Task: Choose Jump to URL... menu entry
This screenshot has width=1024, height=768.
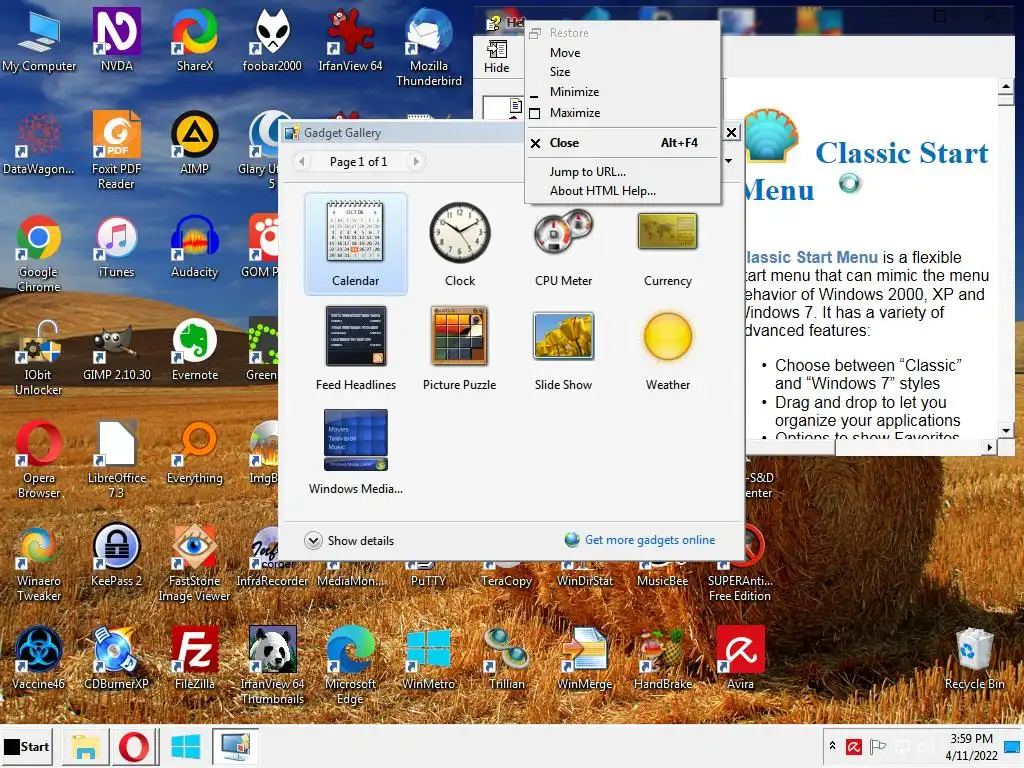Action: [x=622, y=172]
